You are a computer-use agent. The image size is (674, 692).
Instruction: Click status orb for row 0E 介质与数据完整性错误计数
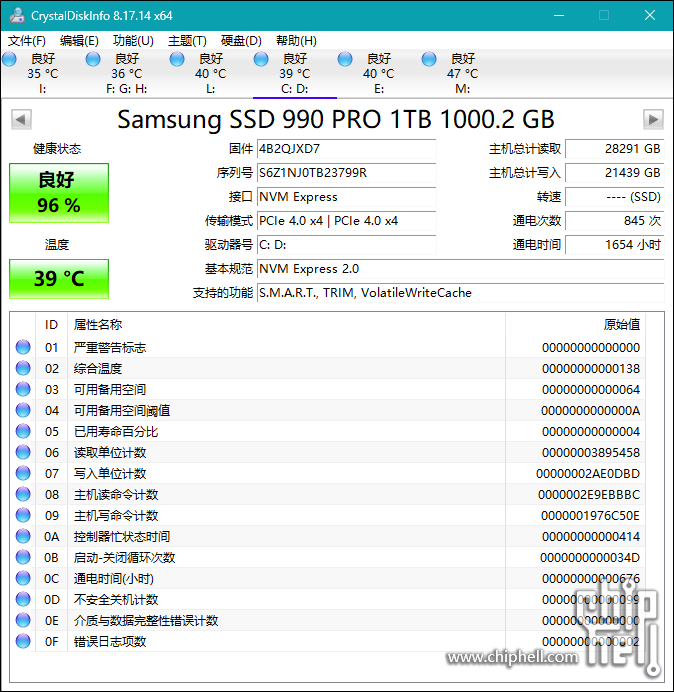point(23,621)
